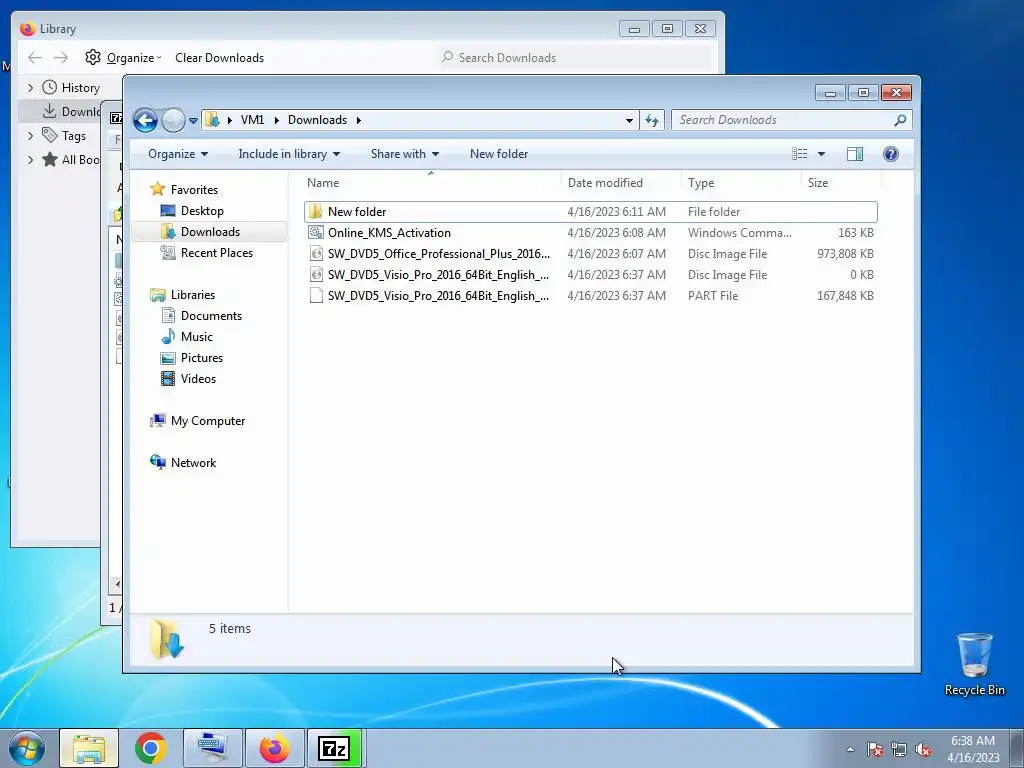Image resolution: width=1024 pixels, height=768 pixels.
Task: Click the Firefox taskbar icon
Action: pos(275,748)
